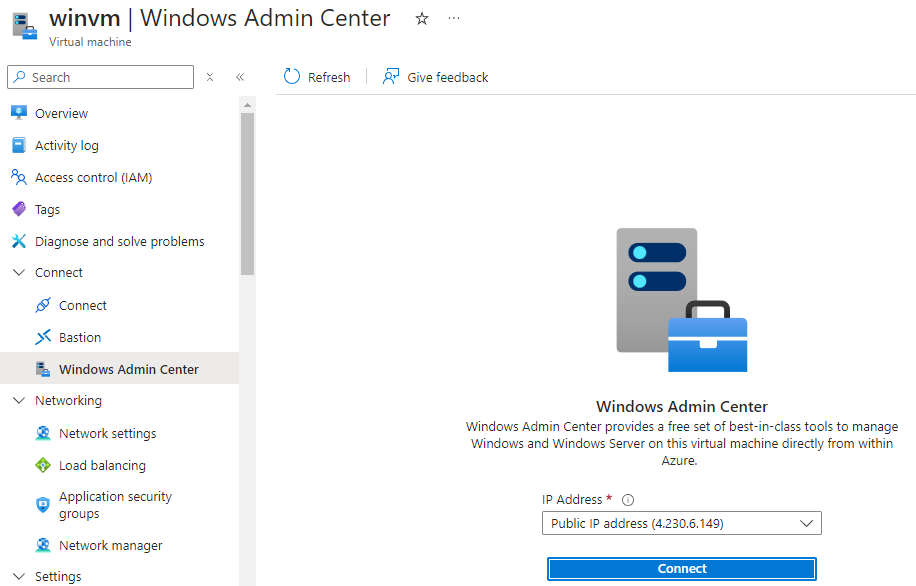Click the Refresh toolbar button label
This screenshot has height=586, width=916.
coord(329,77)
